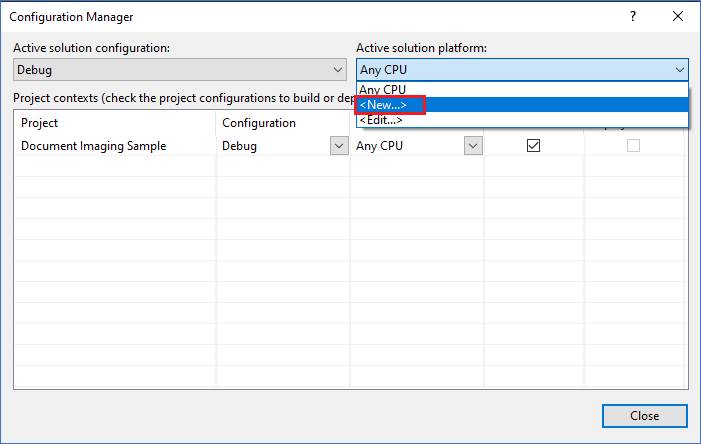Click the Any CPU text in platform combo box

click(x=384, y=70)
